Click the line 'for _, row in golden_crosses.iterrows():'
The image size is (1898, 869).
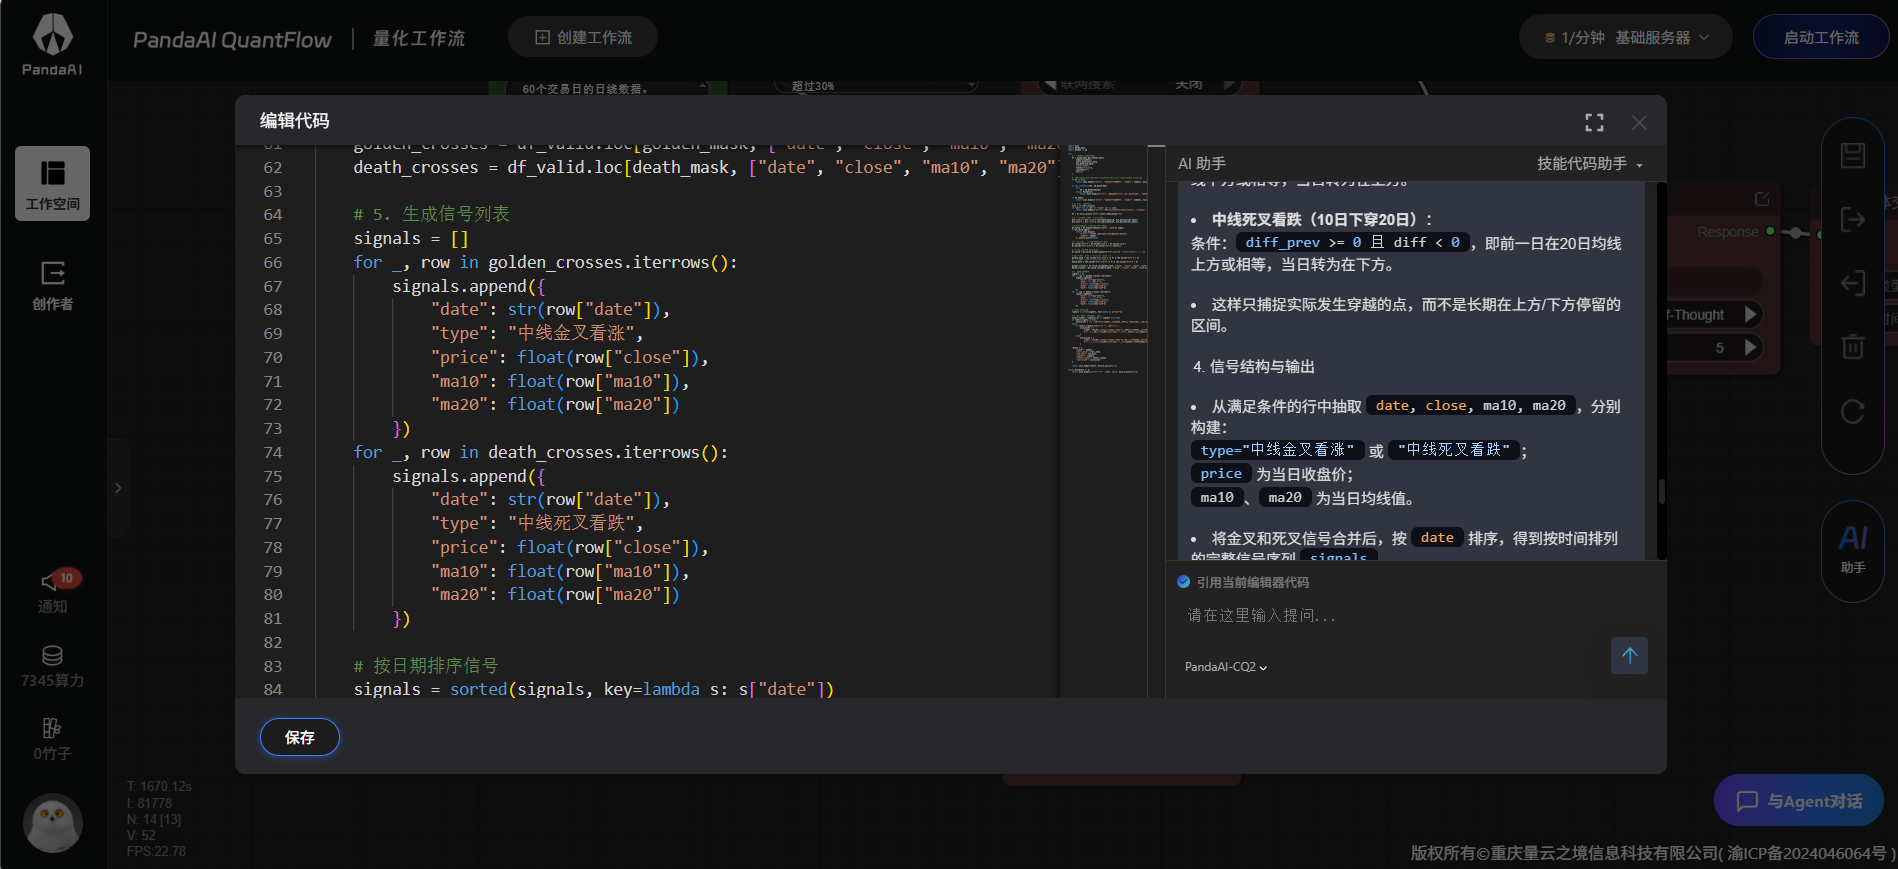[x=545, y=262]
